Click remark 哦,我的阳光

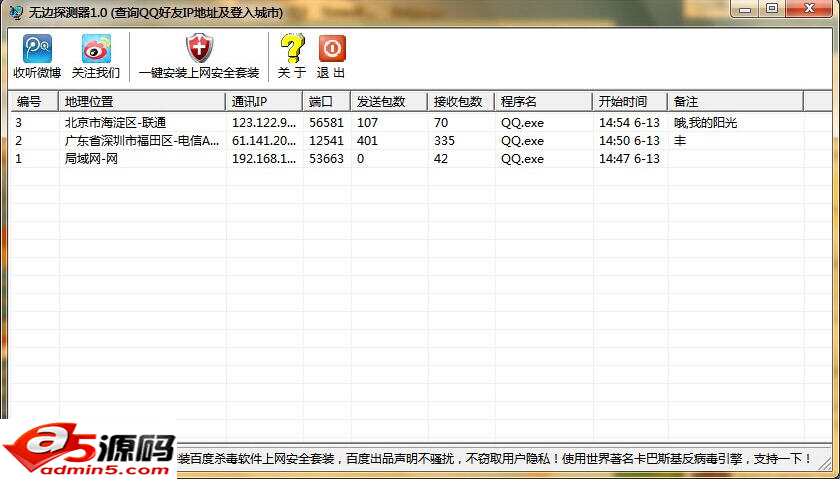pos(706,123)
